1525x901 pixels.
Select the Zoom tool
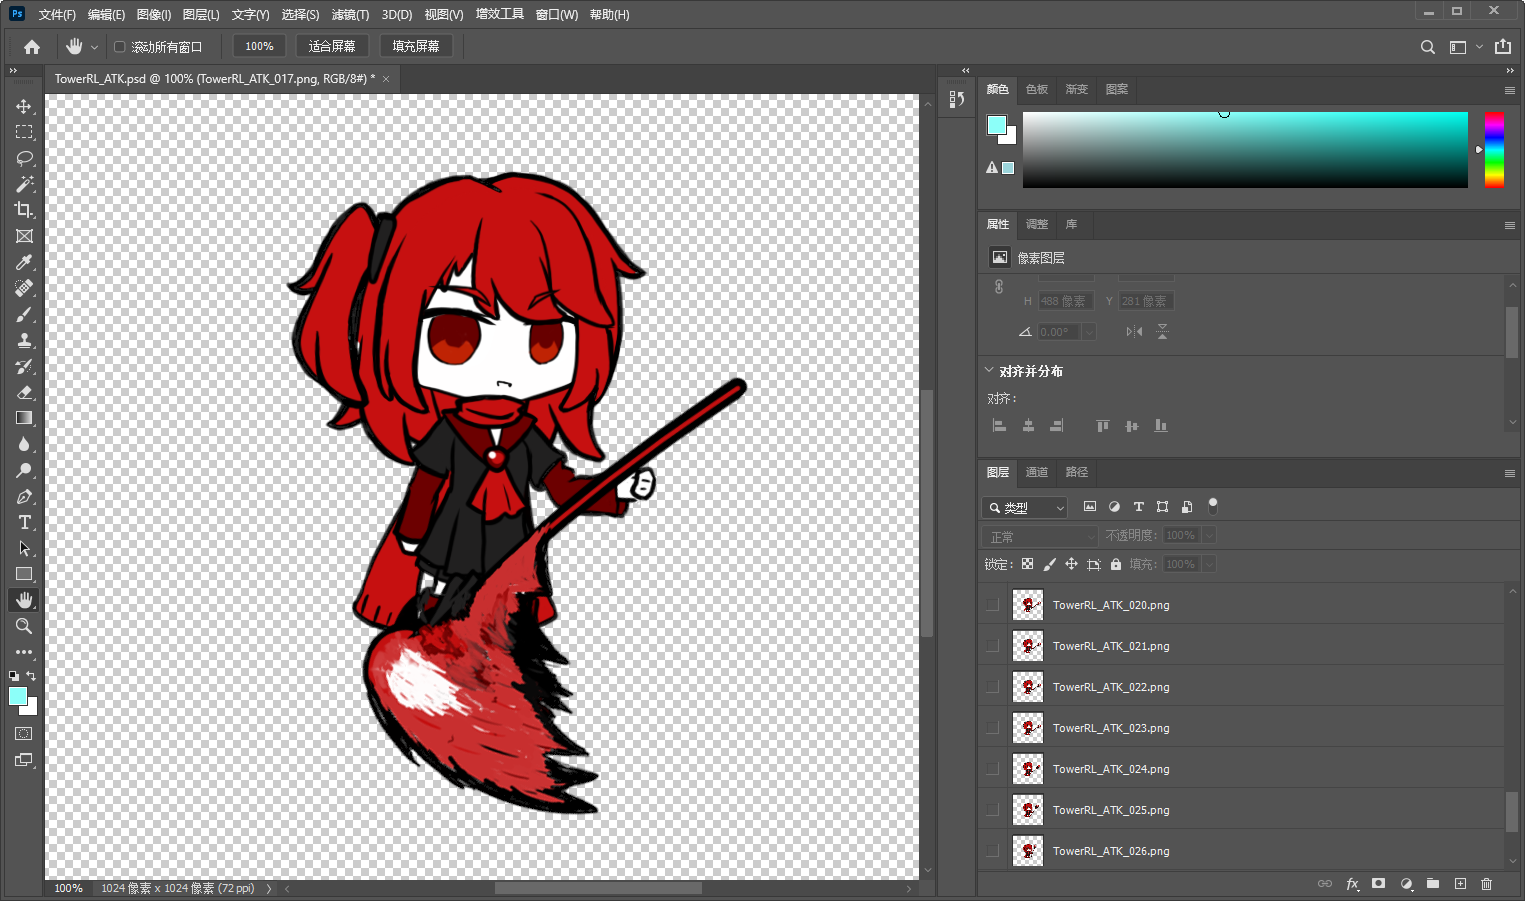24,626
